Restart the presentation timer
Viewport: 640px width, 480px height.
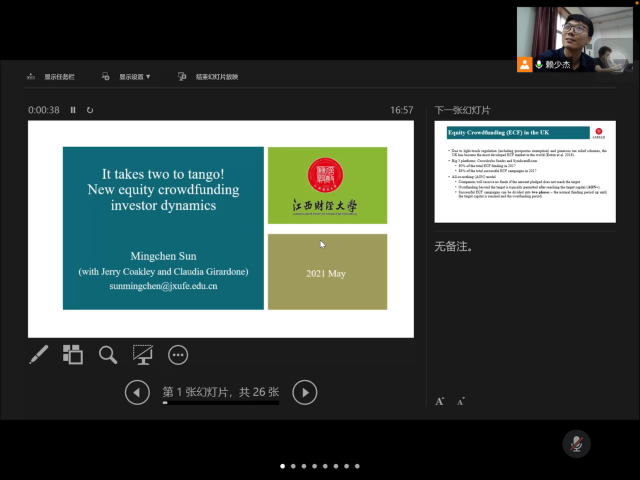pyautogui.click(x=90, y=110)
